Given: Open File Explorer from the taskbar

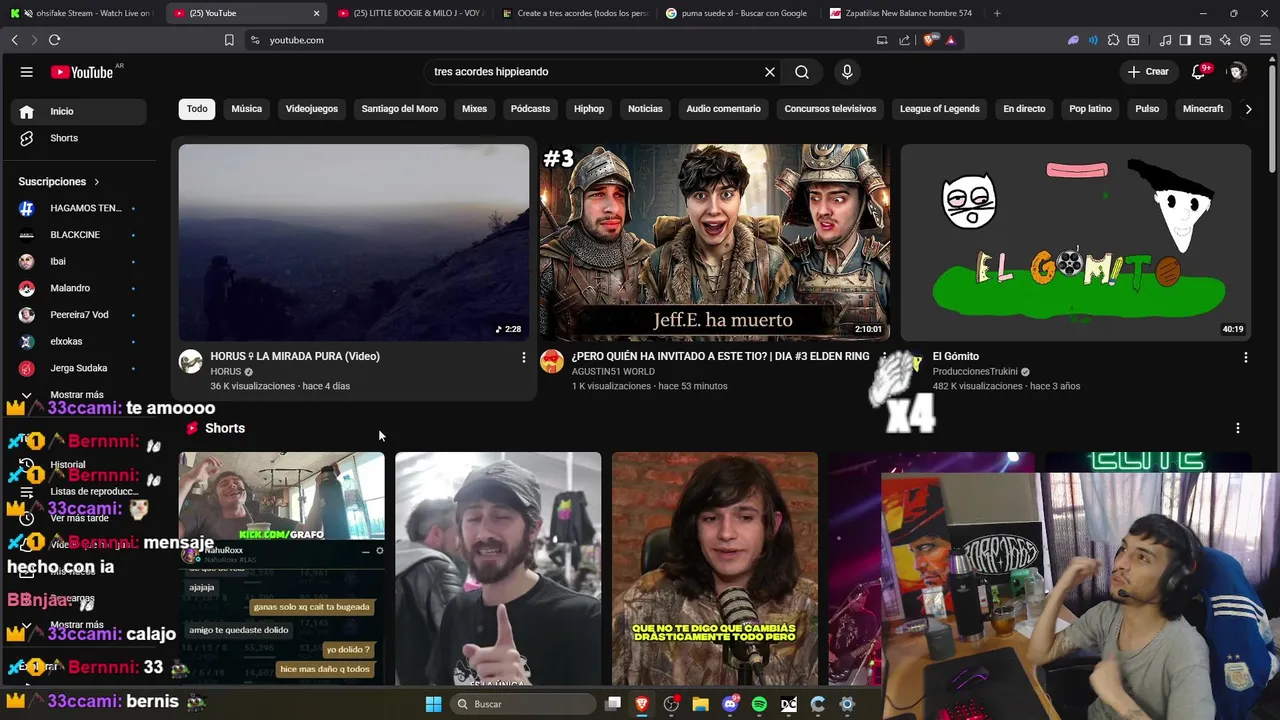Looking at the screenshot, I should pos(700,704).
